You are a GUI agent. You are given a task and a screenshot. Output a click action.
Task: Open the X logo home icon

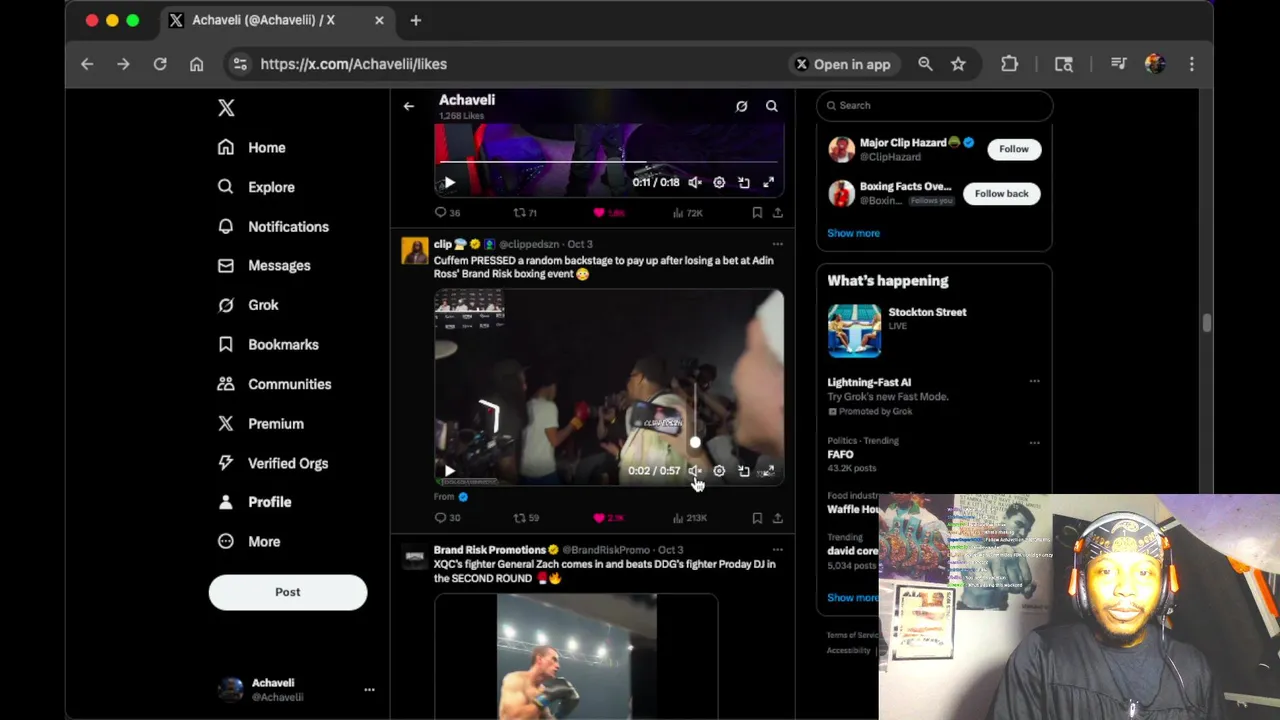click(226, 108)
